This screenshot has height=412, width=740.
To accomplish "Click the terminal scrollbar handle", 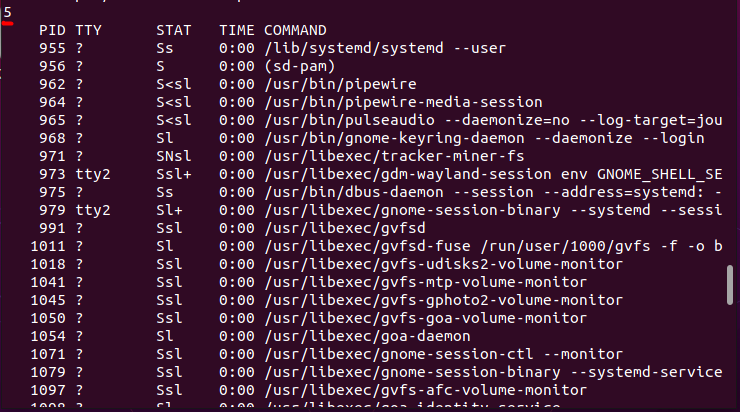I will pos(730,285).
